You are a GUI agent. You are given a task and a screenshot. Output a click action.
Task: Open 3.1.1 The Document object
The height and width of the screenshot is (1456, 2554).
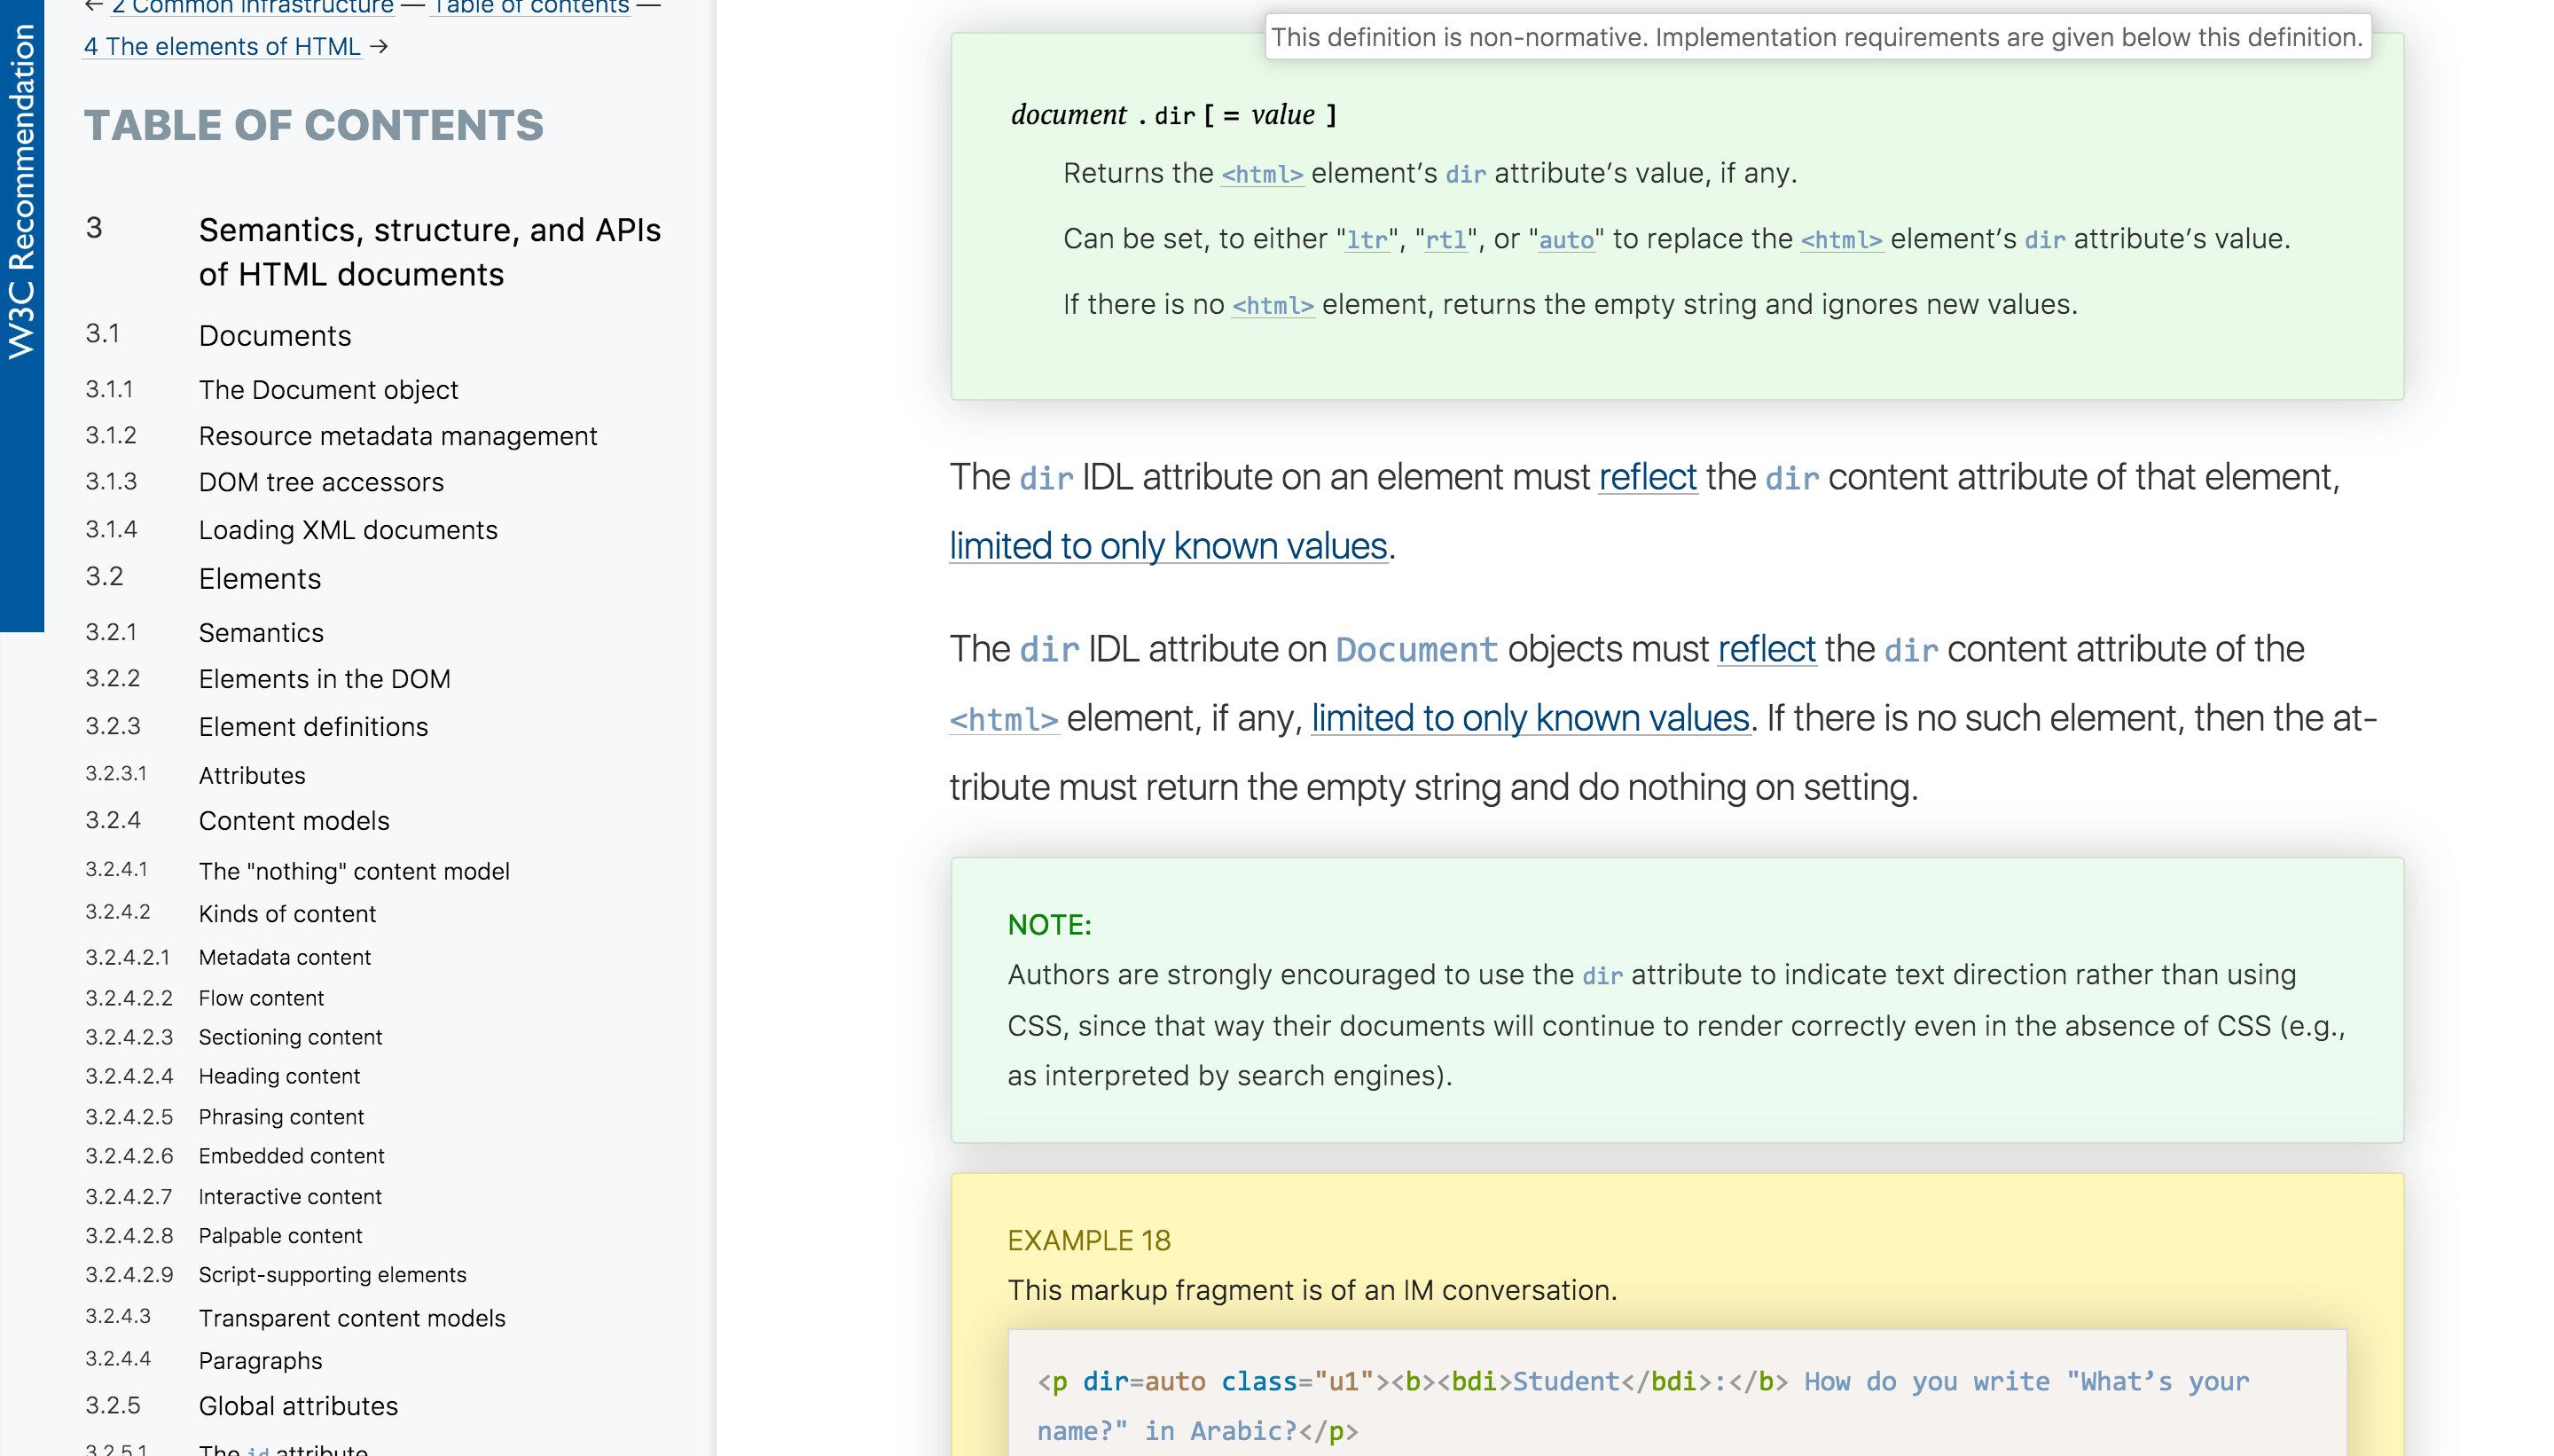tap(328, 389)
